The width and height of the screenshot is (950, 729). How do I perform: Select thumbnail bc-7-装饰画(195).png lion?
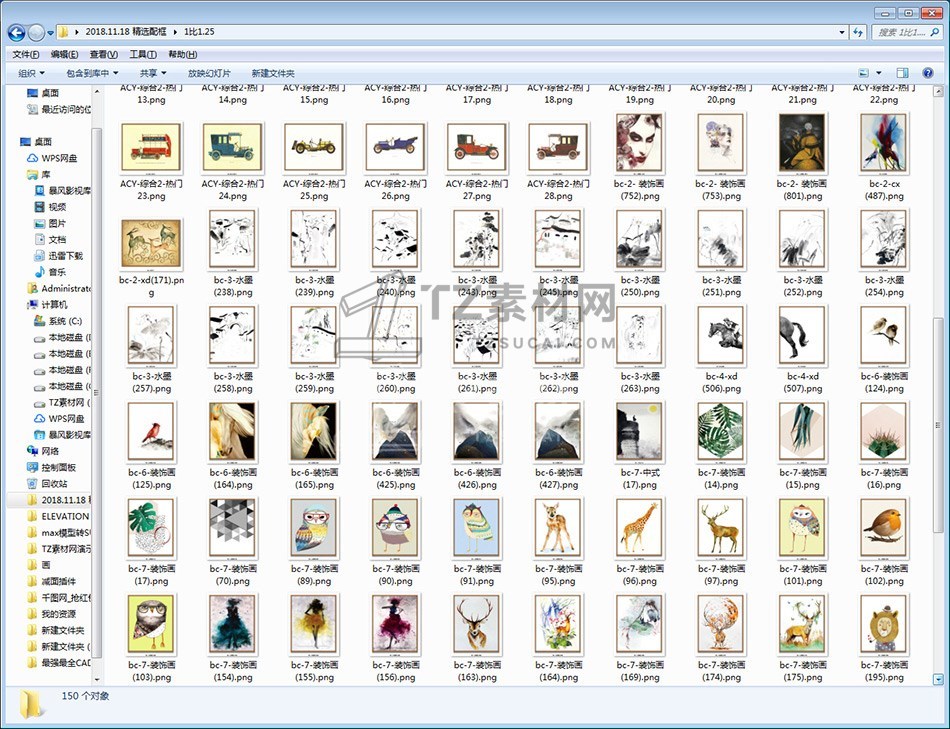tap(884, 624)
